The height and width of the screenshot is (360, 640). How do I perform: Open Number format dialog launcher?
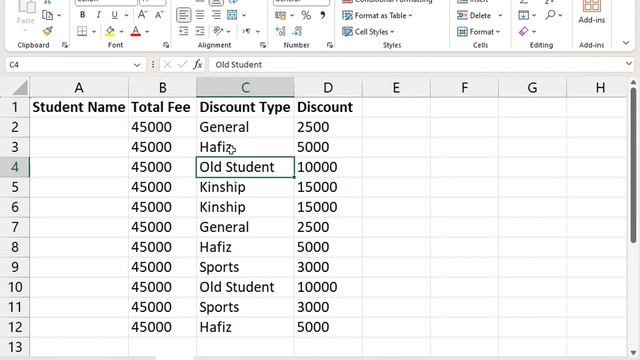[330, 45]
